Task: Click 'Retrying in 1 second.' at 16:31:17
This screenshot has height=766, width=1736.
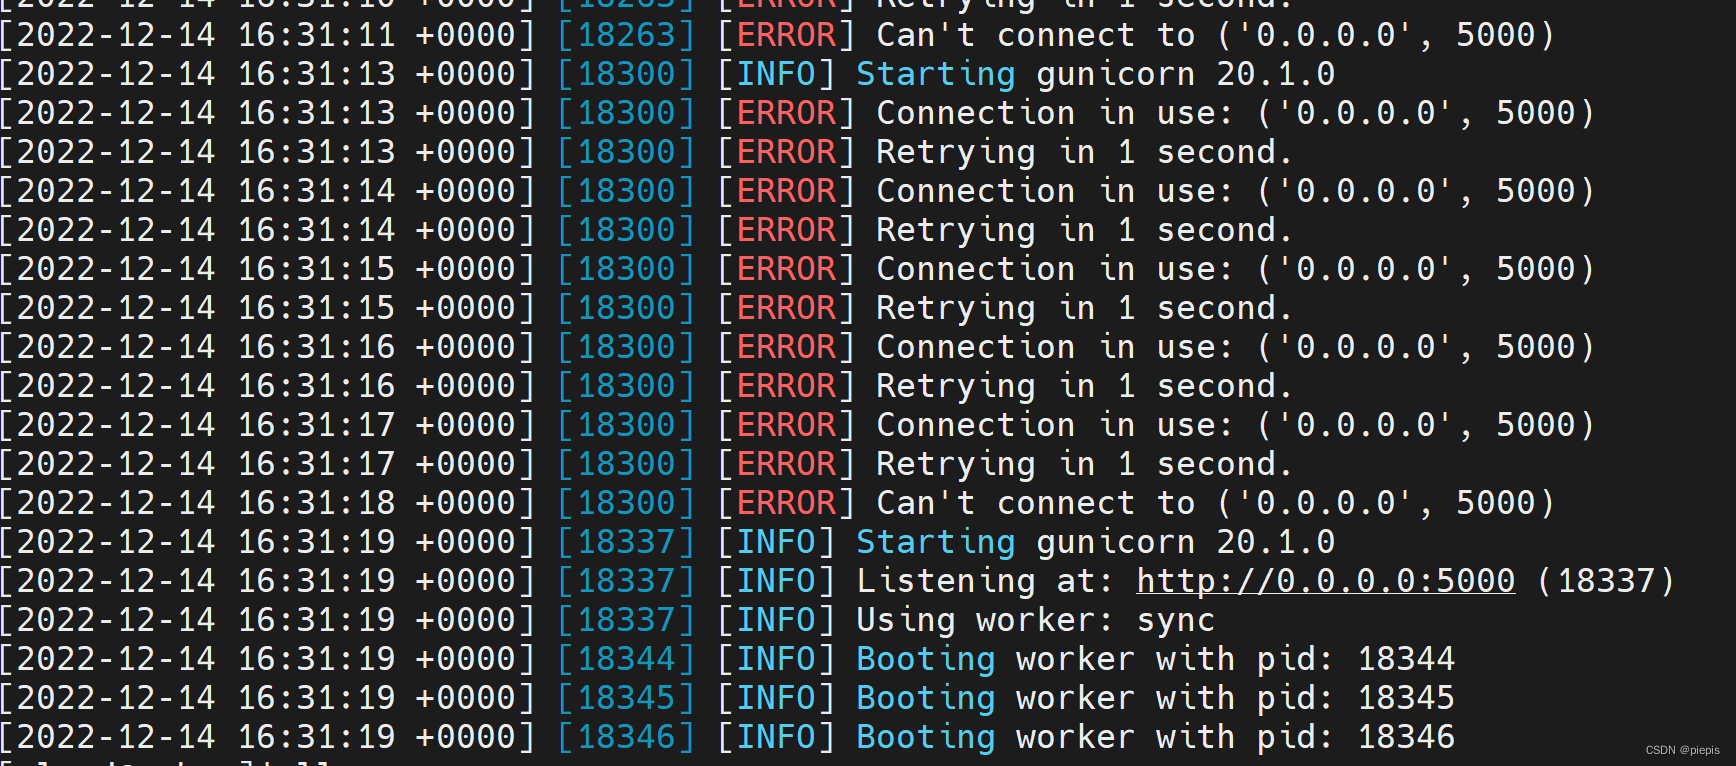Action: point(1085,464)
